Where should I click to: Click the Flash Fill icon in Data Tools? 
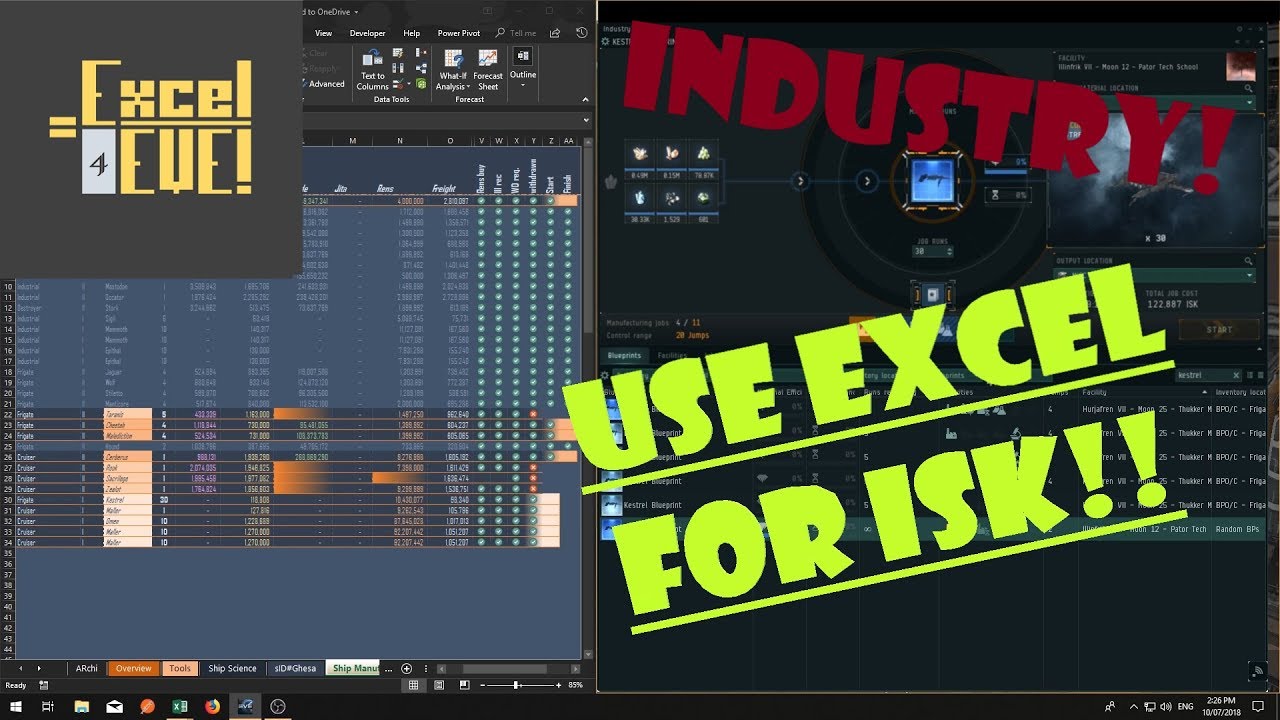click(398, 53)
